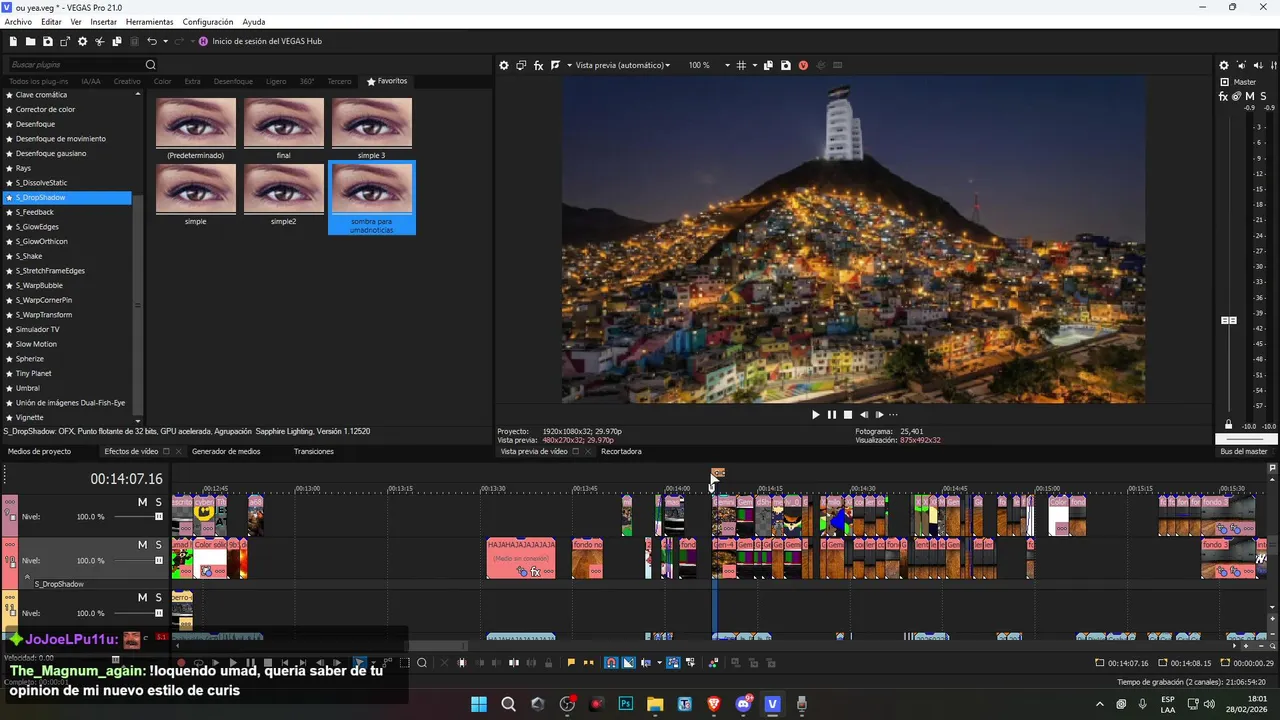1280x720 pixels.
Task: Select S_Shake in the plugin list
Action: [29, 256]
